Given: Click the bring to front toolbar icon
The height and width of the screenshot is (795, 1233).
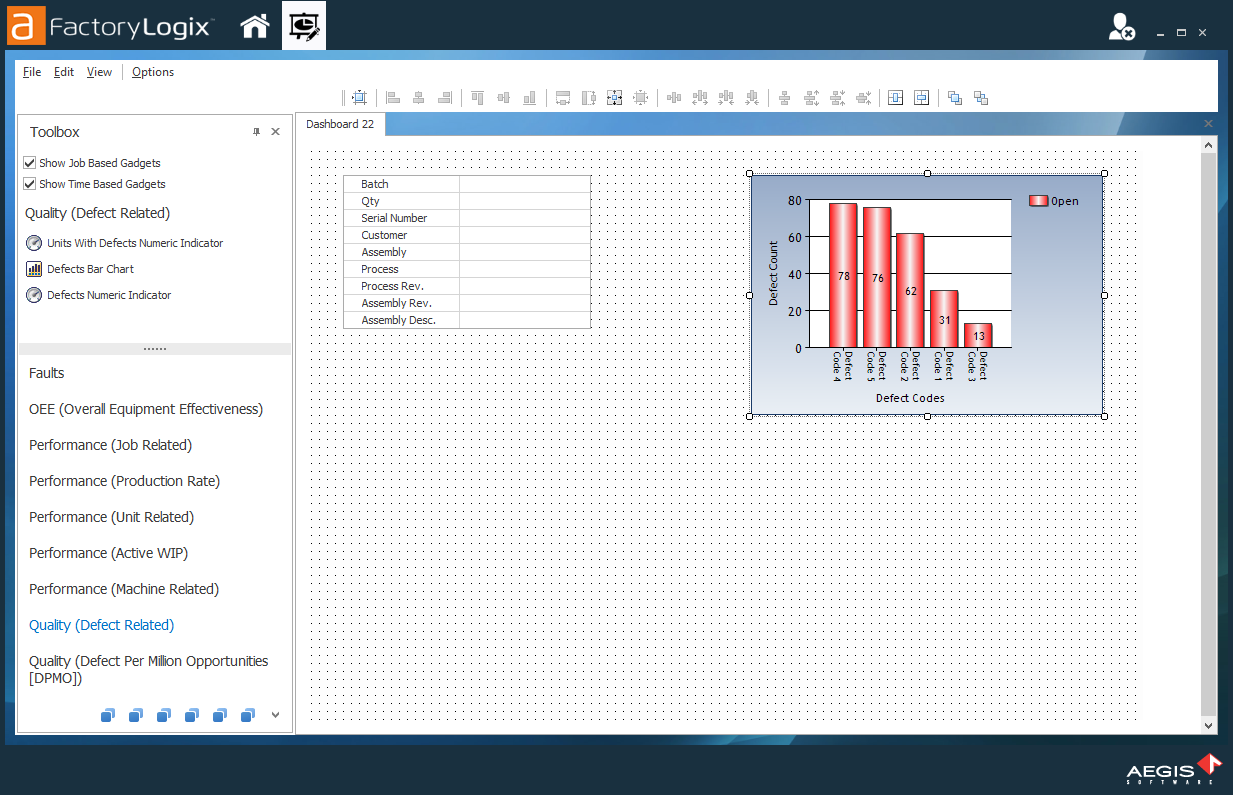Looking at the screenshot, I should click(954, 97).
